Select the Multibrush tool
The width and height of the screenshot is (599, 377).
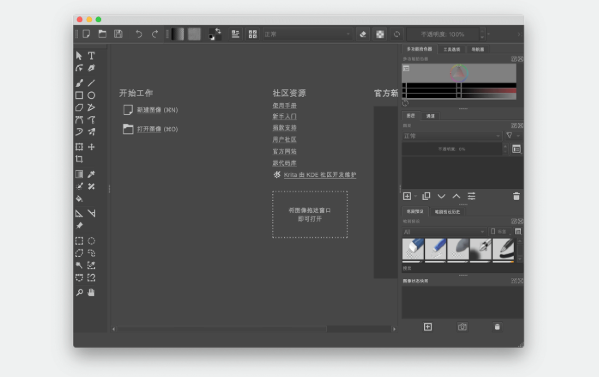tap(91, 132)
